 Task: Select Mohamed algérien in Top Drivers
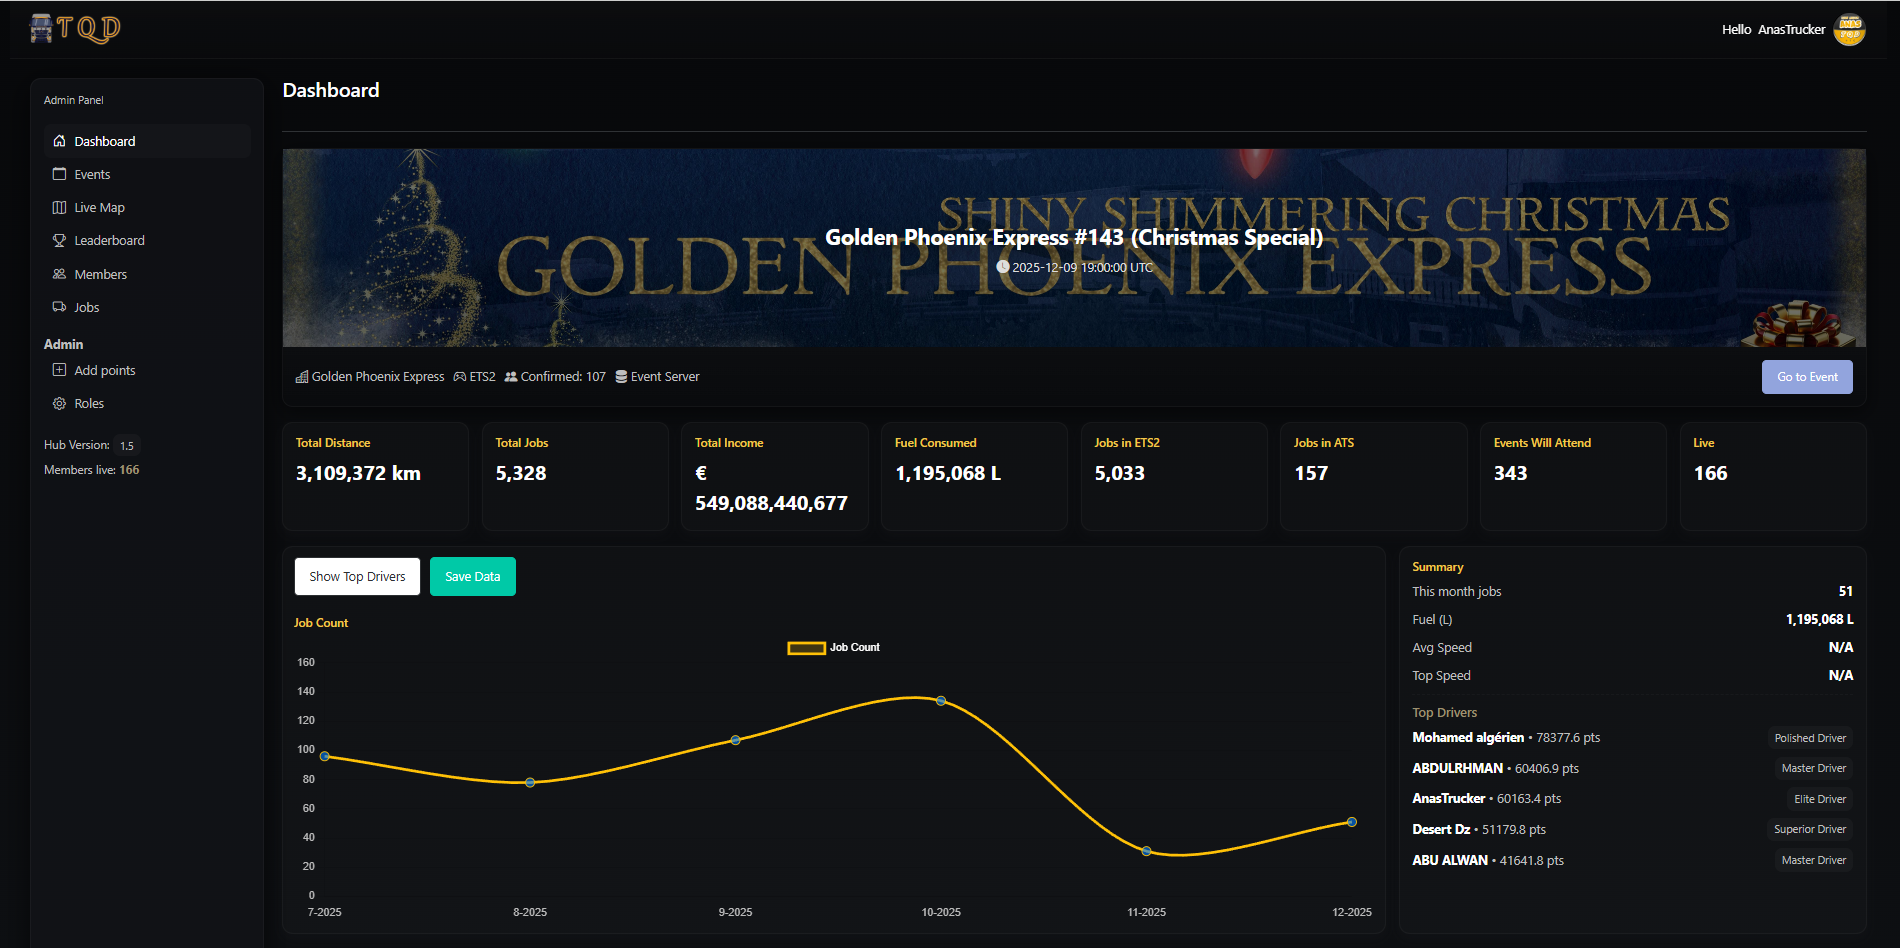coord(1467,738)
